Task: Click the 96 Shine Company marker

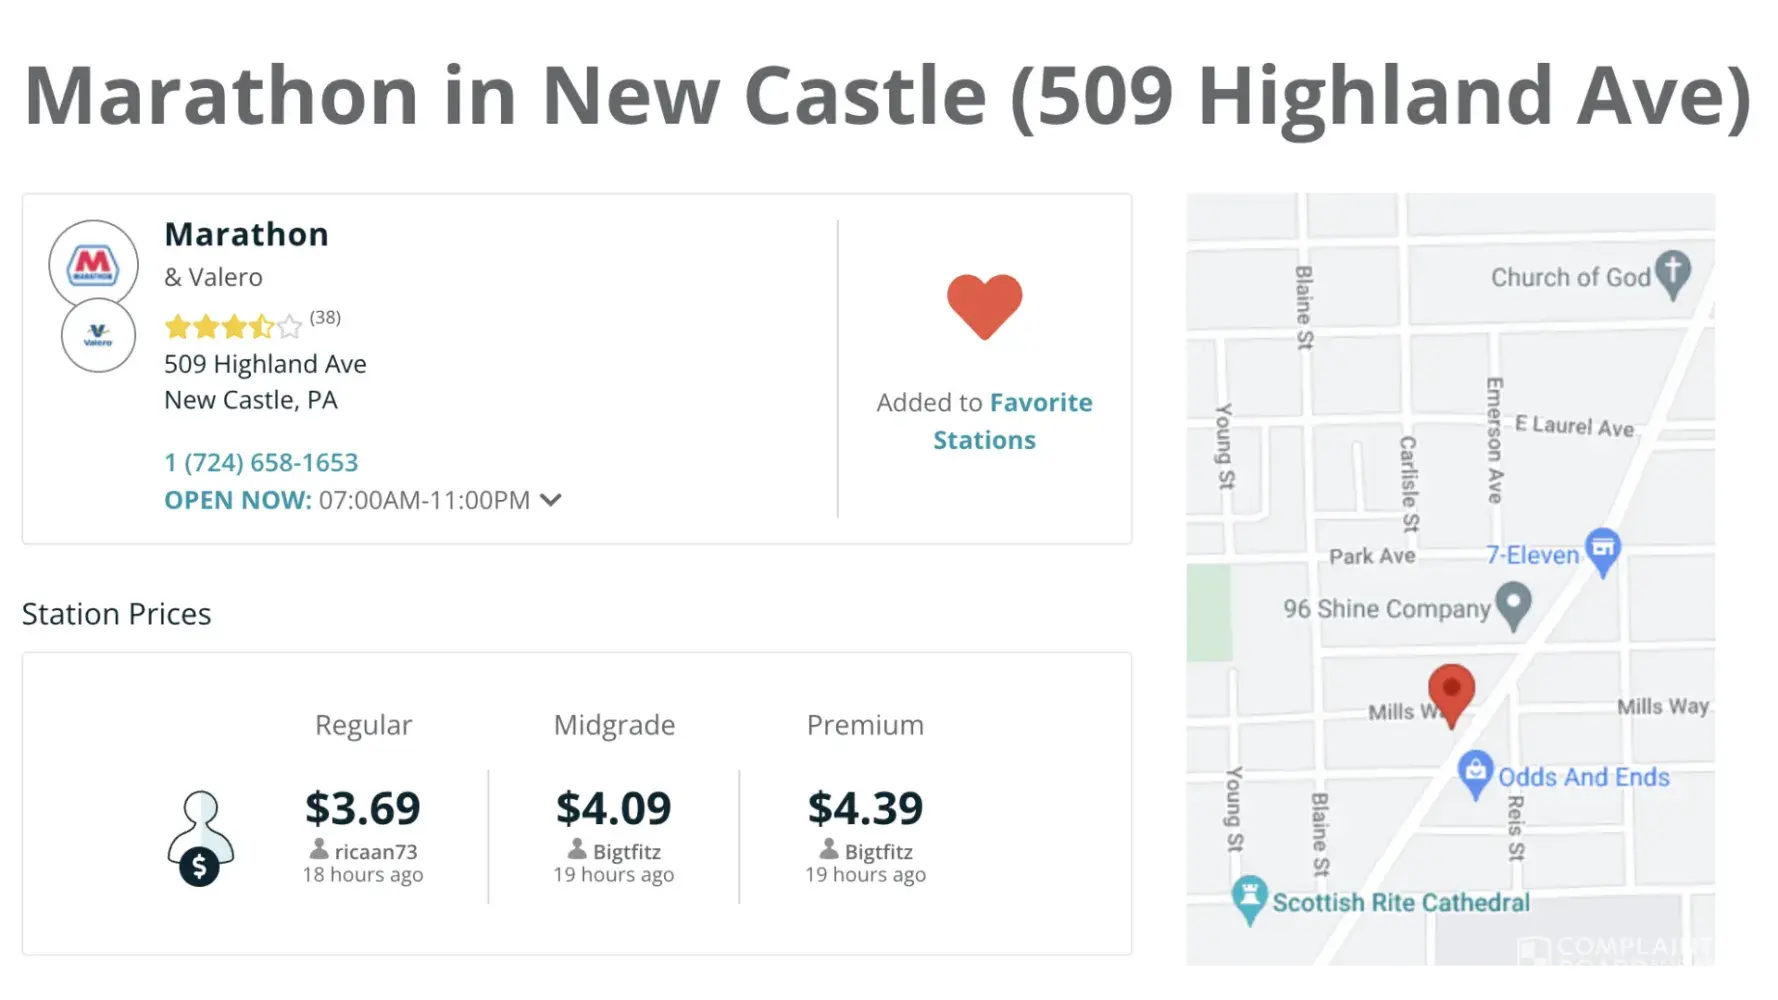Action: click(1513, 606)
